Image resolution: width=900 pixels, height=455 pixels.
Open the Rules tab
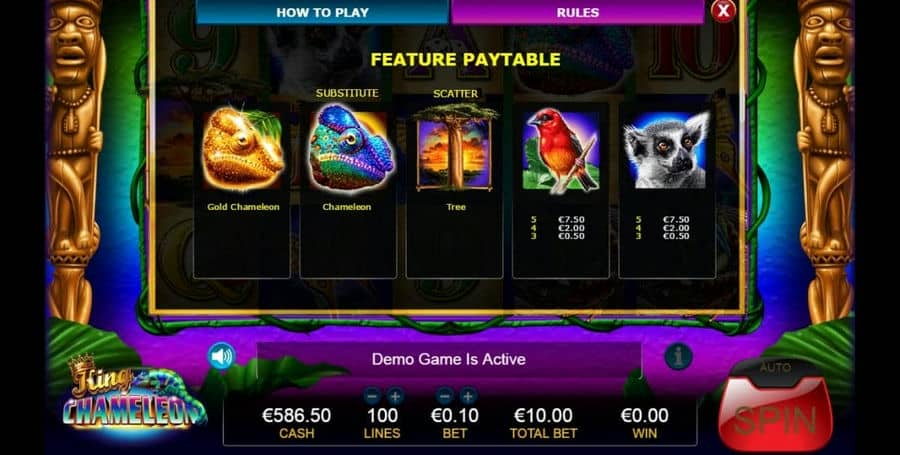click(577, 12)
